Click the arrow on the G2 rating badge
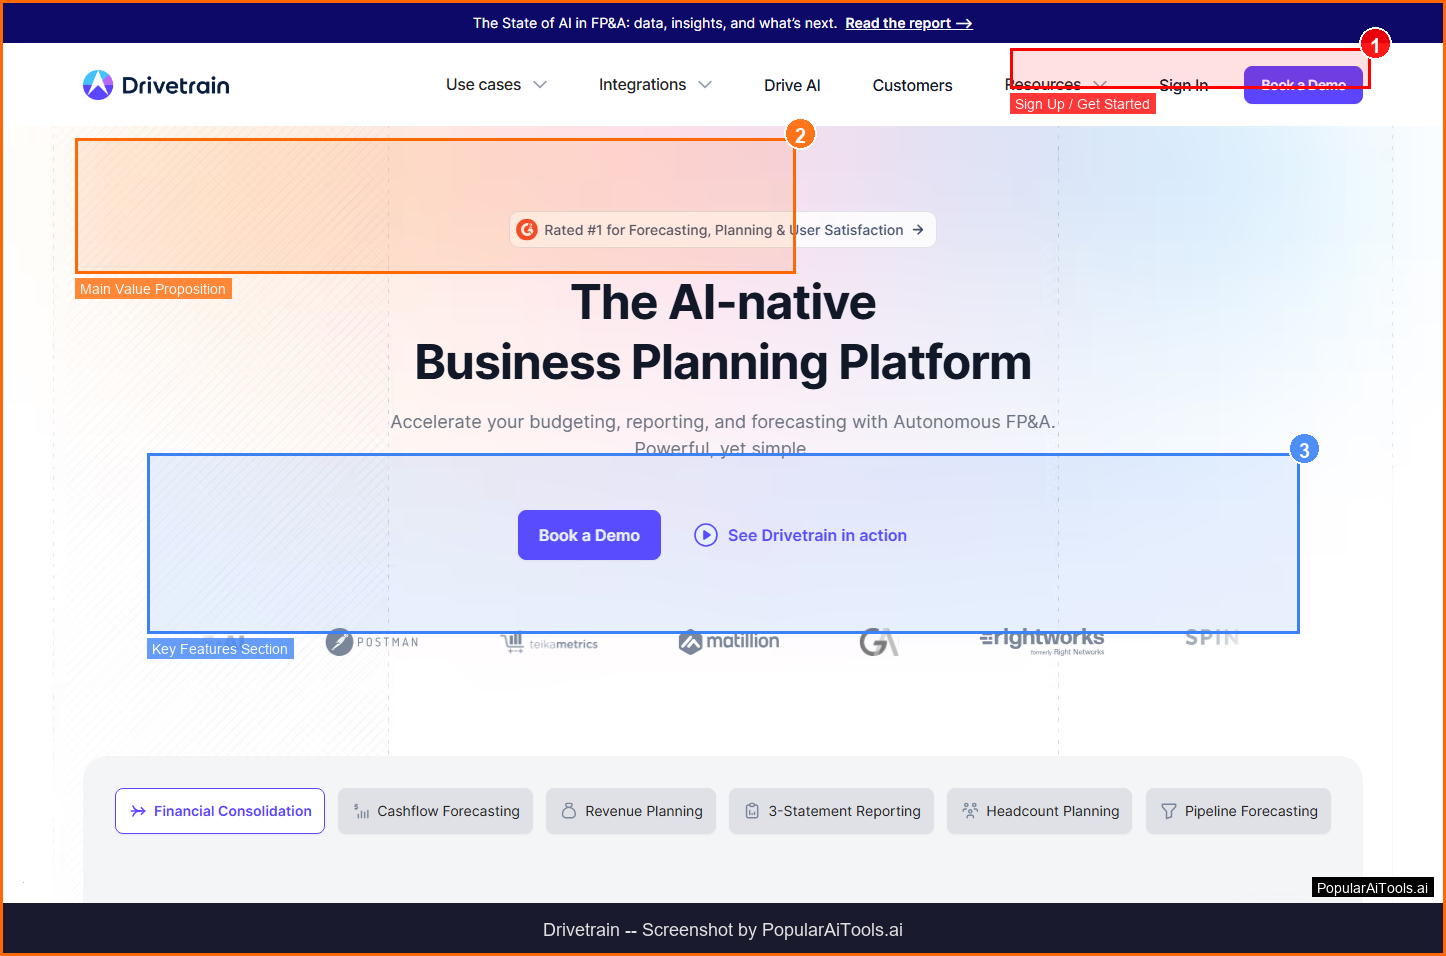Screen dimensions: 1446x956 [918, 230]
